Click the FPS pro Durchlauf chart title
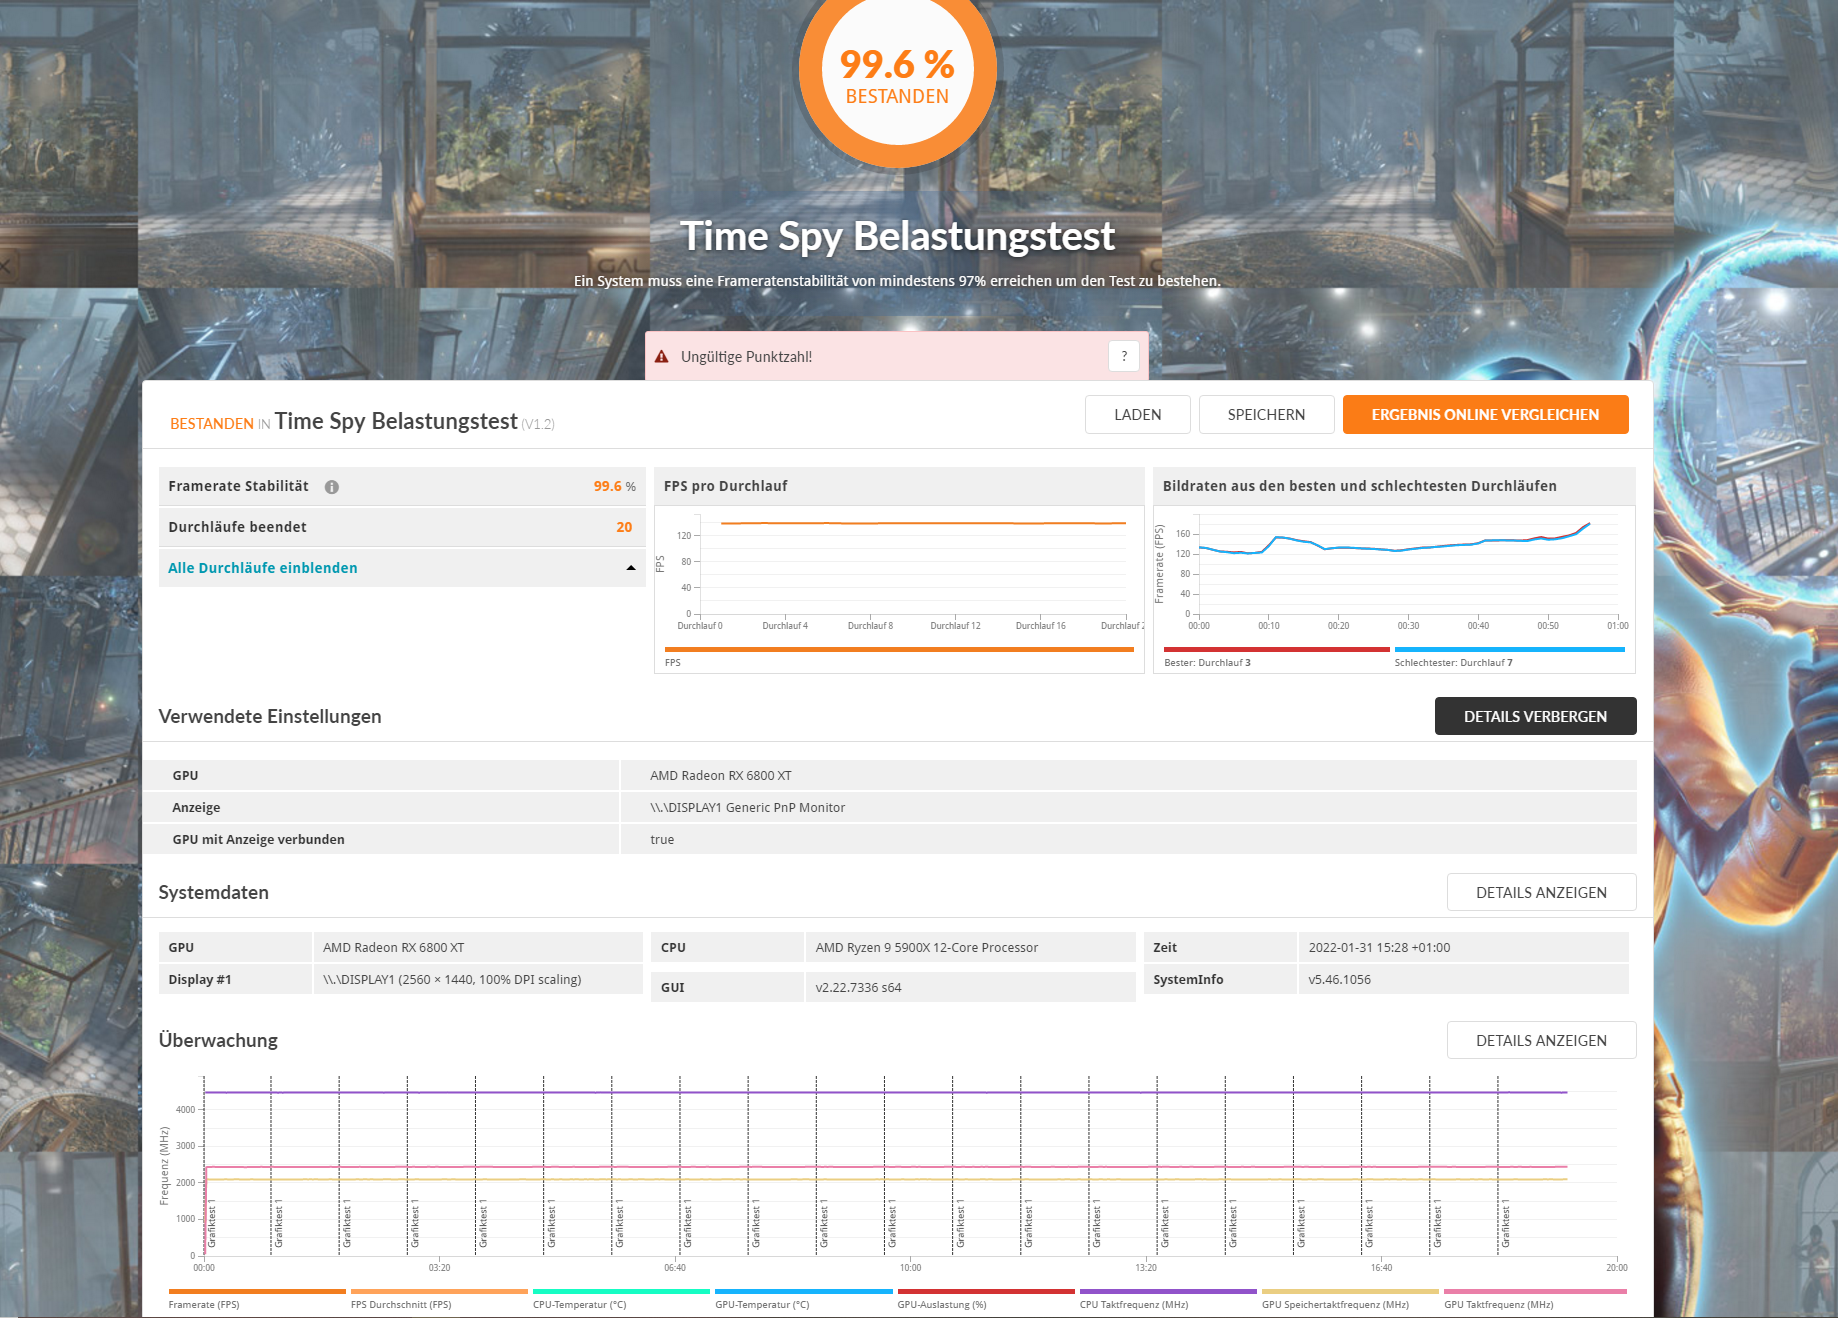Screen dimensions: 1838x1318 [725, 486]
